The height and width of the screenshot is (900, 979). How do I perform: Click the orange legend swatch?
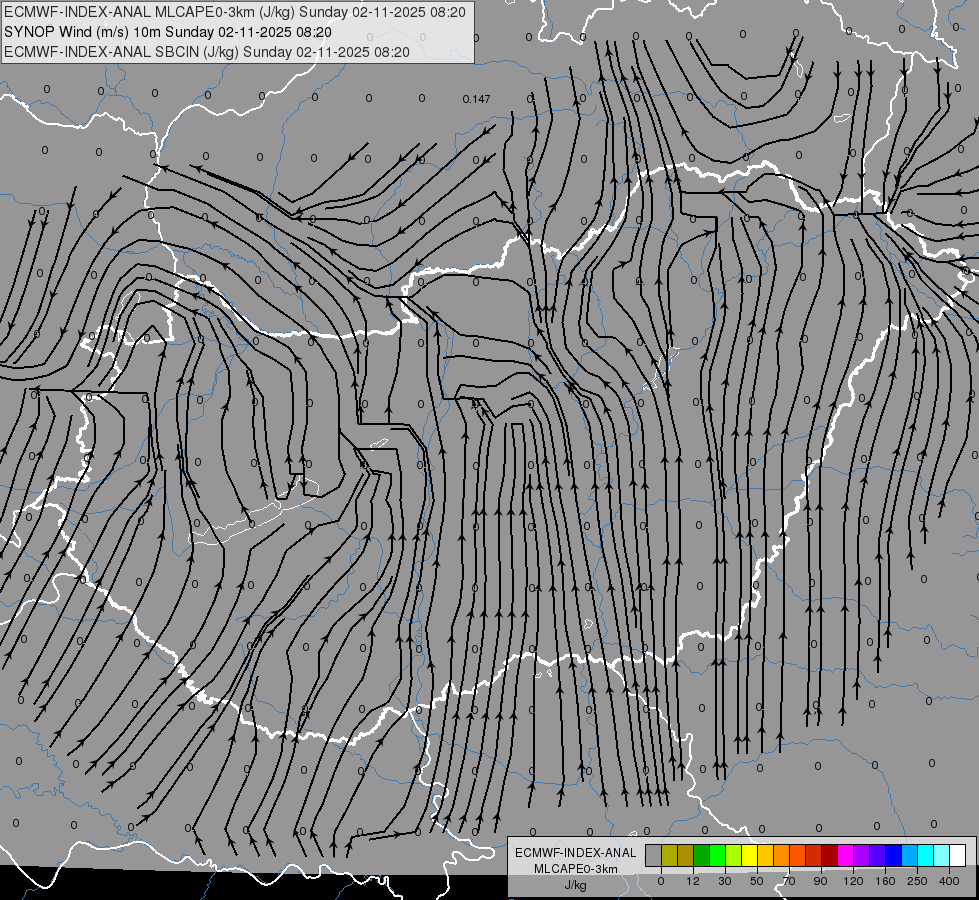coord(782,855)
